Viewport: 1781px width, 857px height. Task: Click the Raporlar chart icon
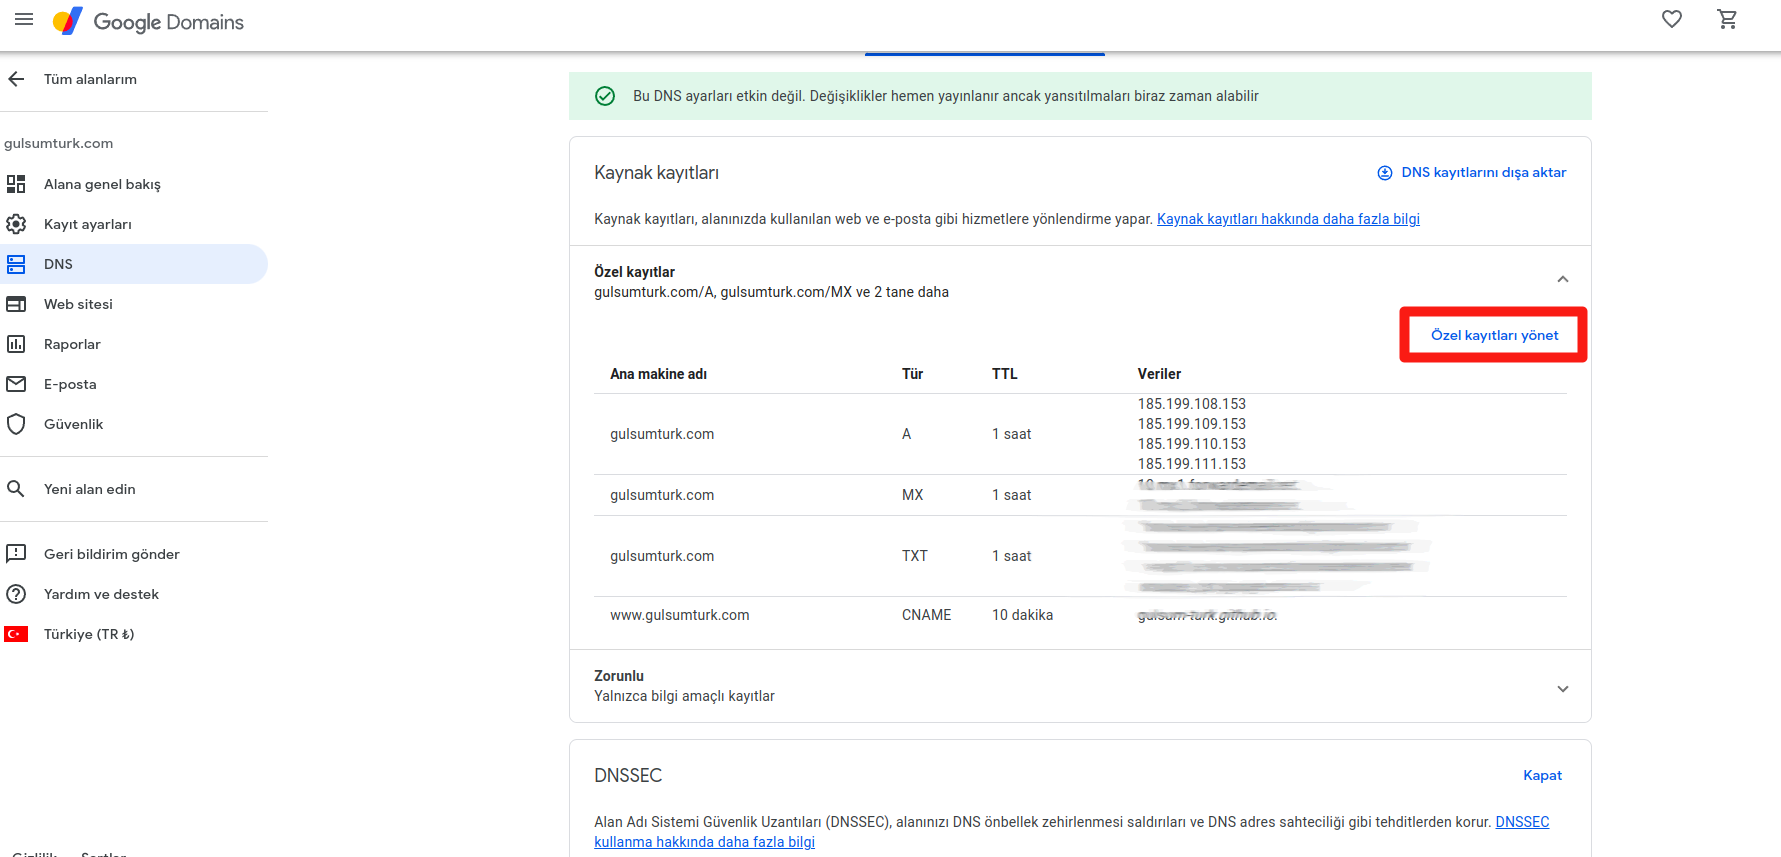point(16,344)
